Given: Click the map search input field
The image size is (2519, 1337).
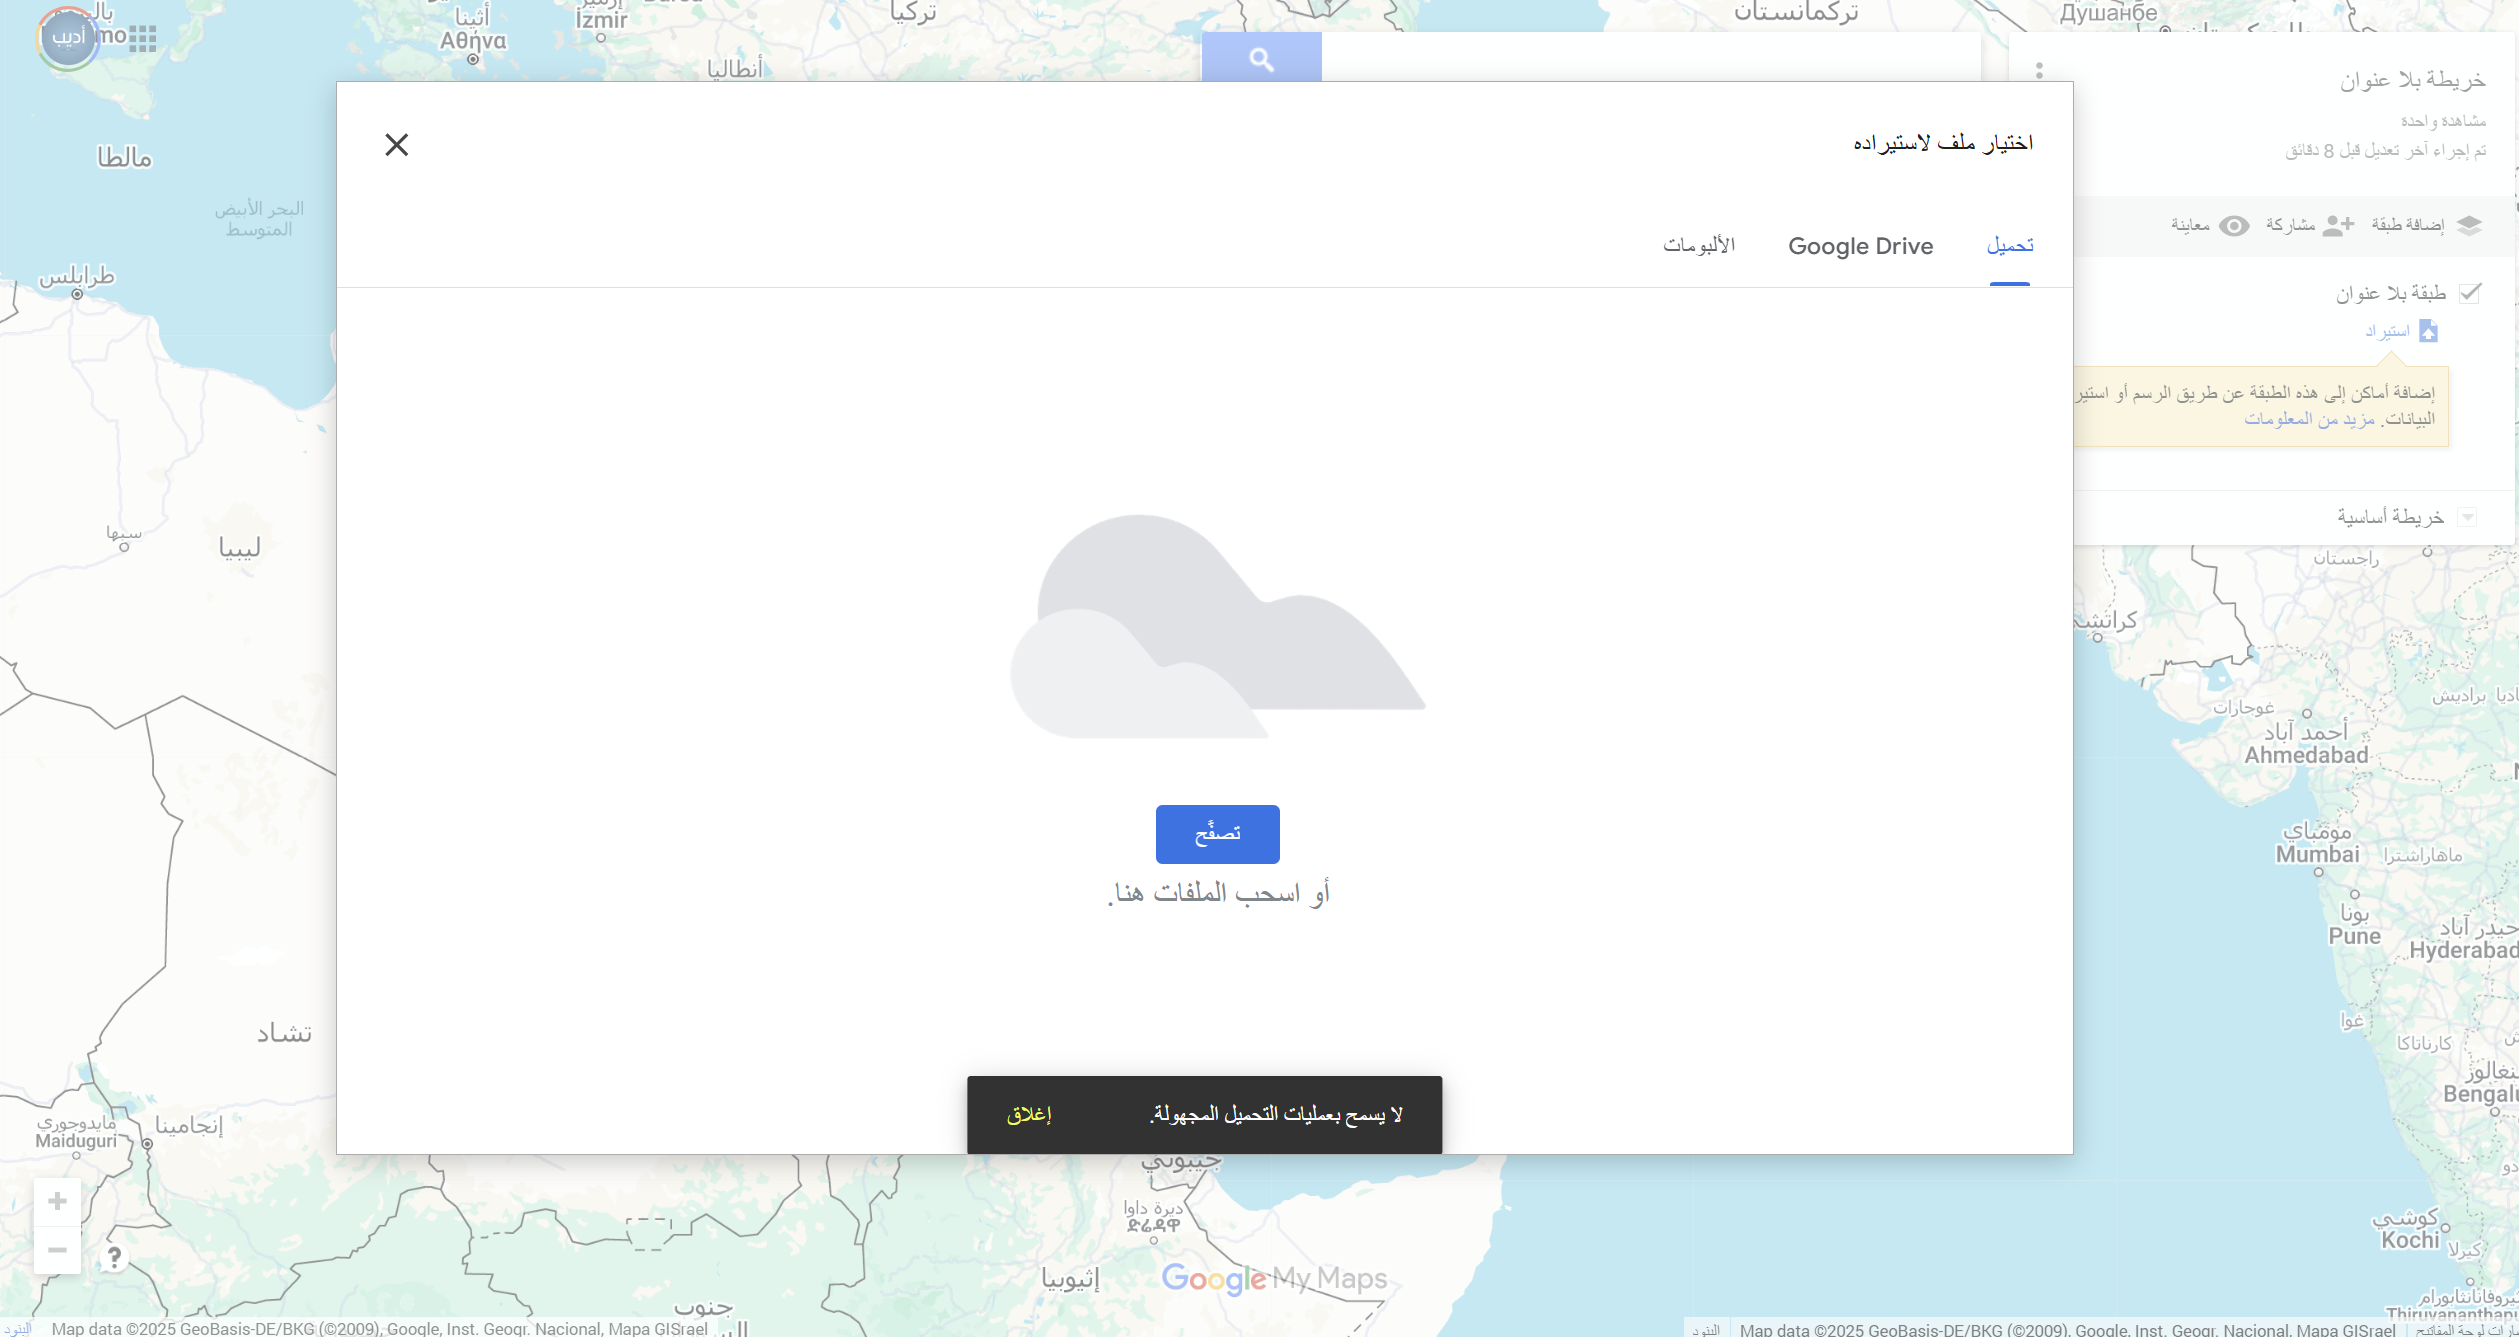Looking at the screenshot, I should (x=1650, y=58).
